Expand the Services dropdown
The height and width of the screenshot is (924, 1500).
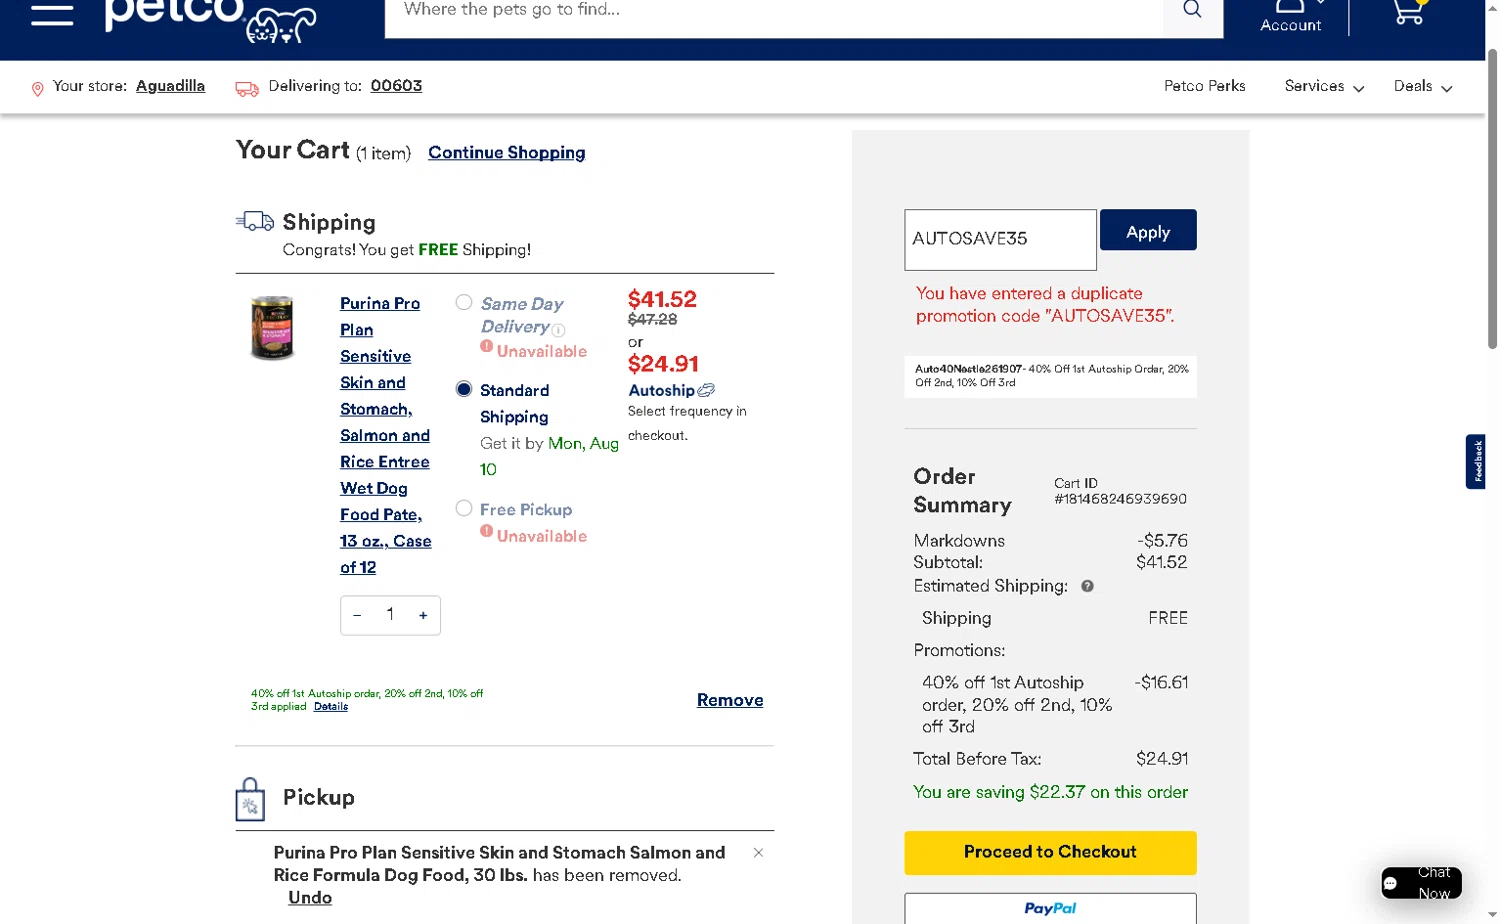click(x=1324, y=87)
